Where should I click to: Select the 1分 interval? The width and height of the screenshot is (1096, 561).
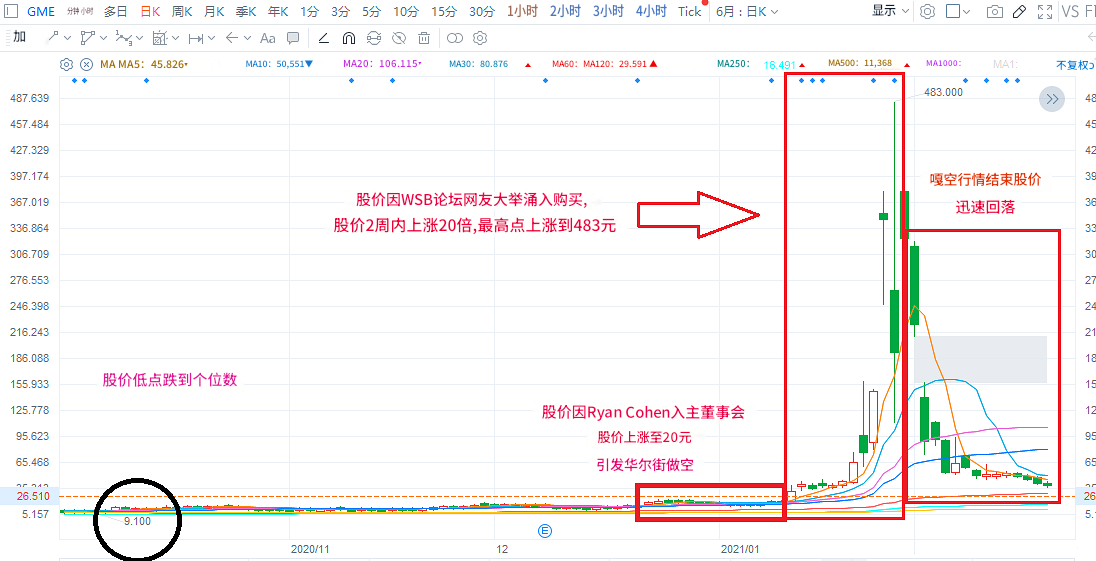click(x=309, y=11)
